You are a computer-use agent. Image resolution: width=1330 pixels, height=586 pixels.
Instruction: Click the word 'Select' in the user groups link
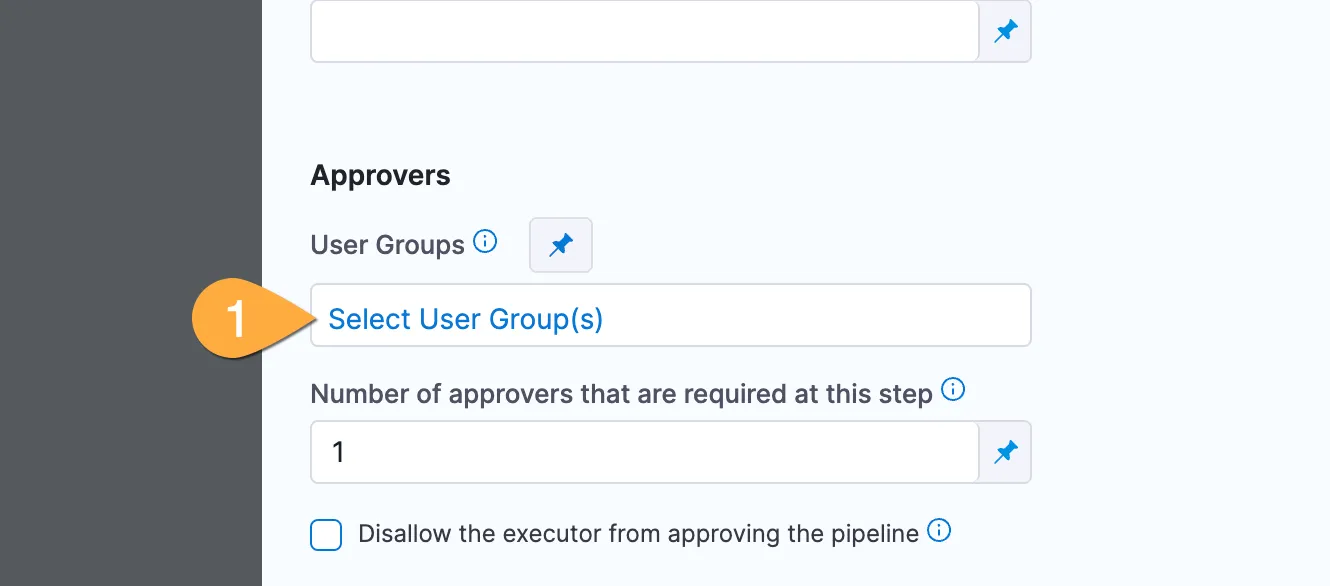pos(356,319)
